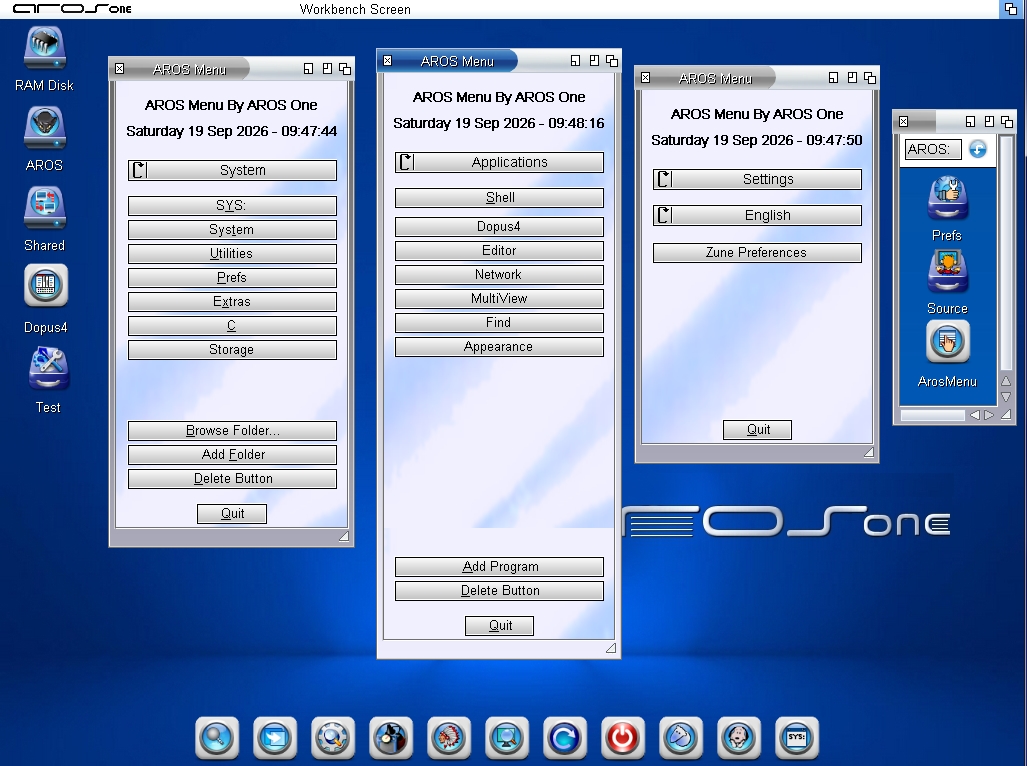This screenshot has width=1027, height=766.
Task: Select the AROS drive icon on desktop
Action: (x=45, y=128)
